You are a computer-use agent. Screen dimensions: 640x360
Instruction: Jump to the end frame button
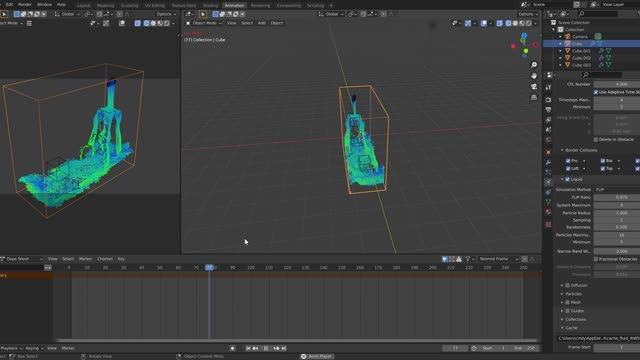284,348
